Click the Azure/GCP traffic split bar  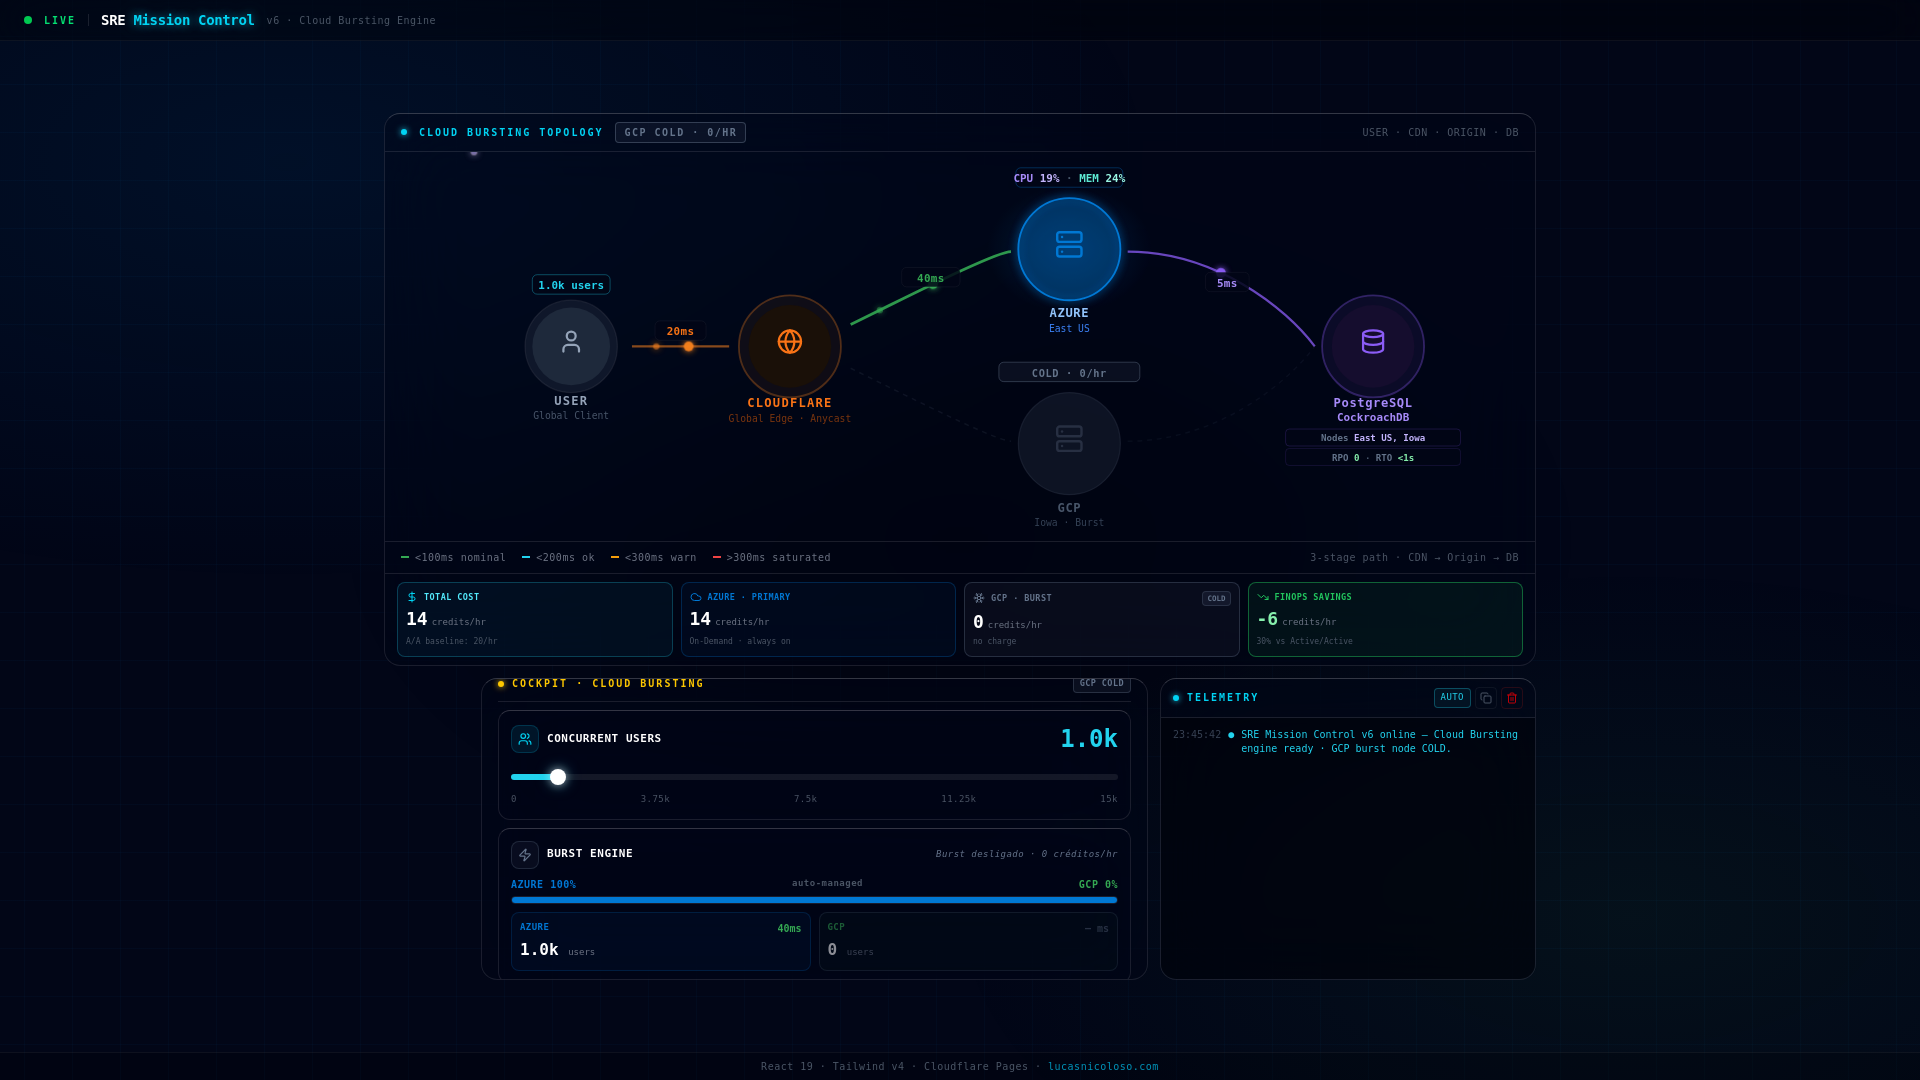[814, 900]
